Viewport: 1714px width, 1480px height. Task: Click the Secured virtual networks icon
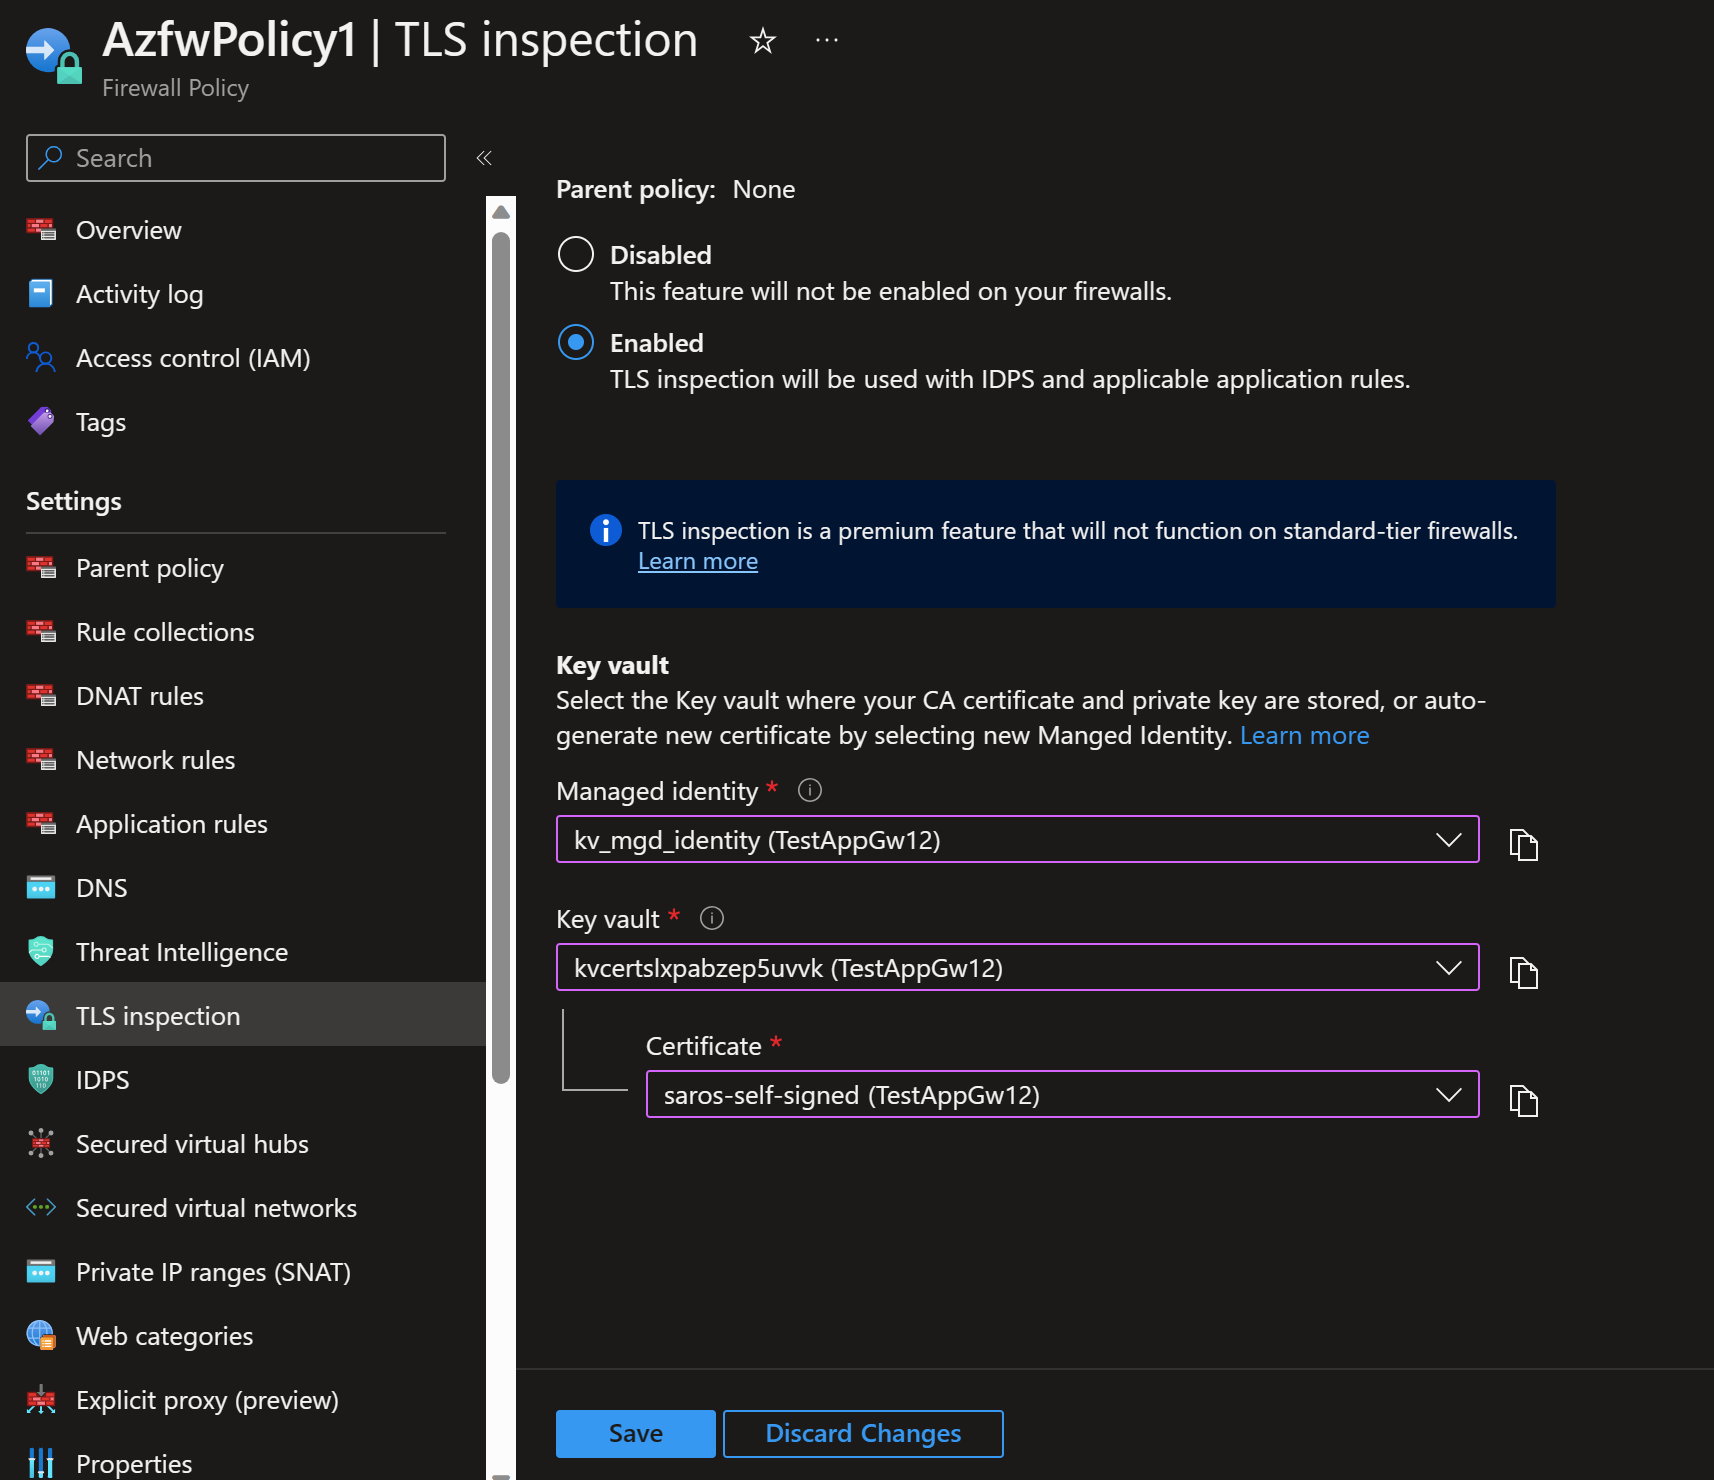[41, 1208]
